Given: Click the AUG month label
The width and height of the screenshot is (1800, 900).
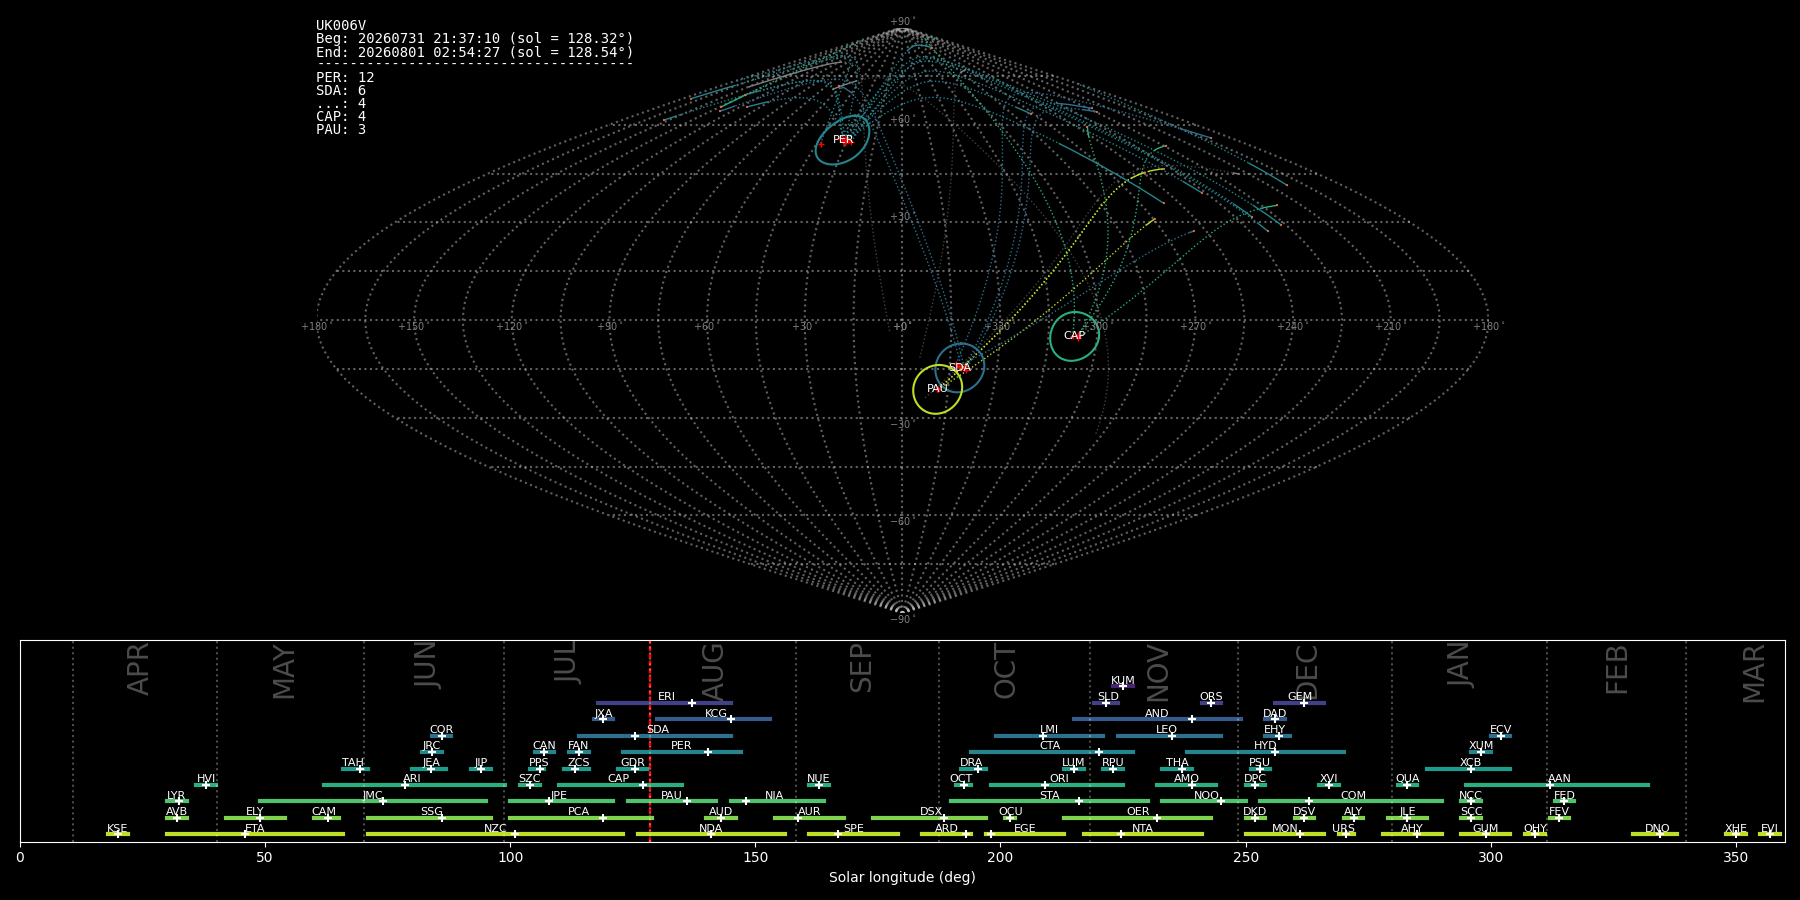Looking at the screenshot, I should (x=714, y=672).
